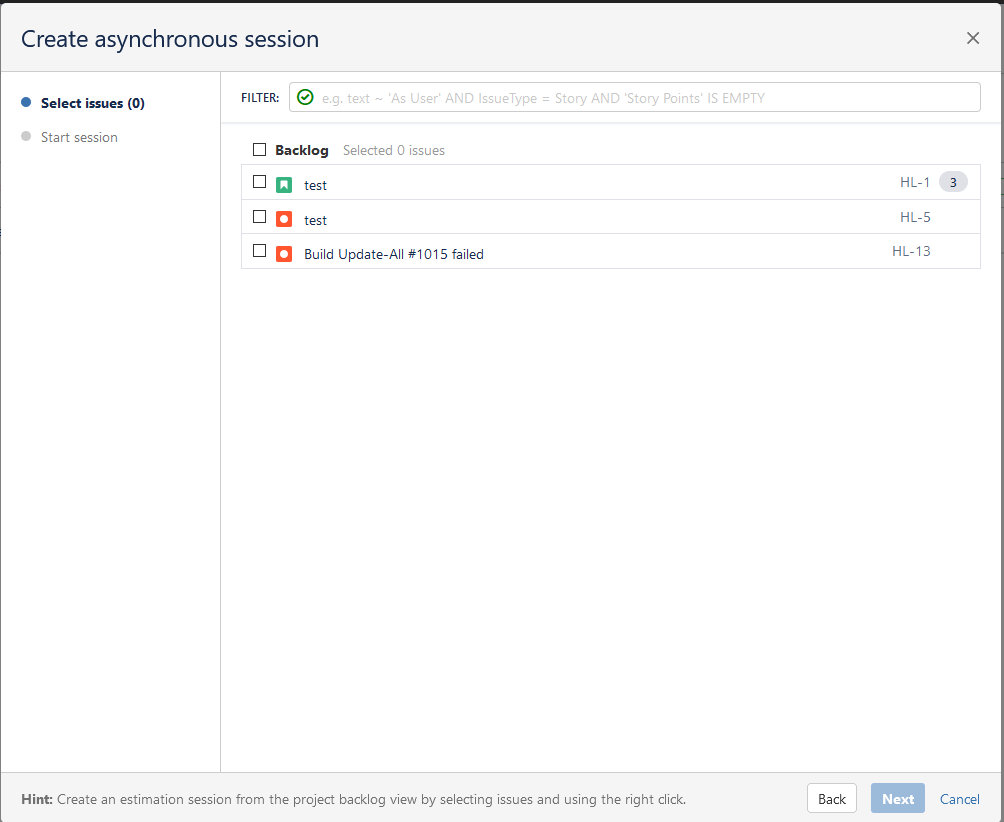Toggle the Backlog select-all checkbox

coord(260,150)
